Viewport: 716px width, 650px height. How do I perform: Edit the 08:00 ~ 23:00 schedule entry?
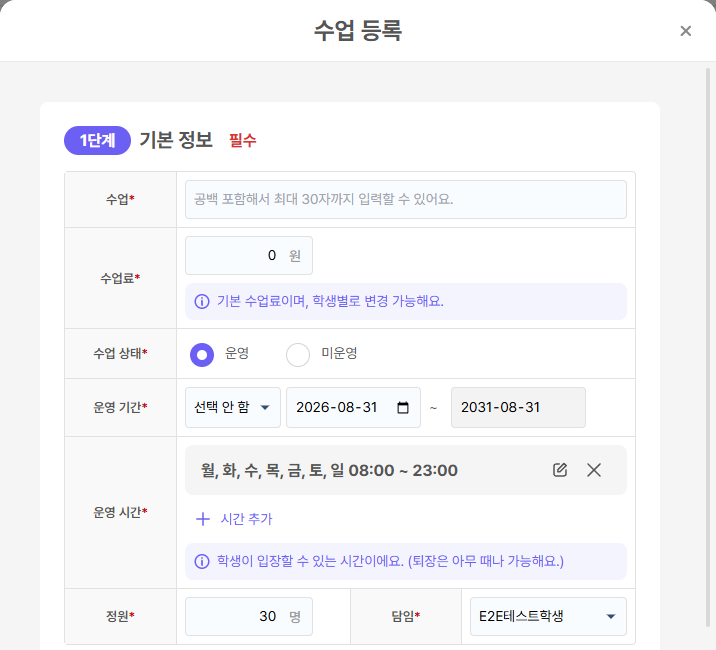coord(560,470)
